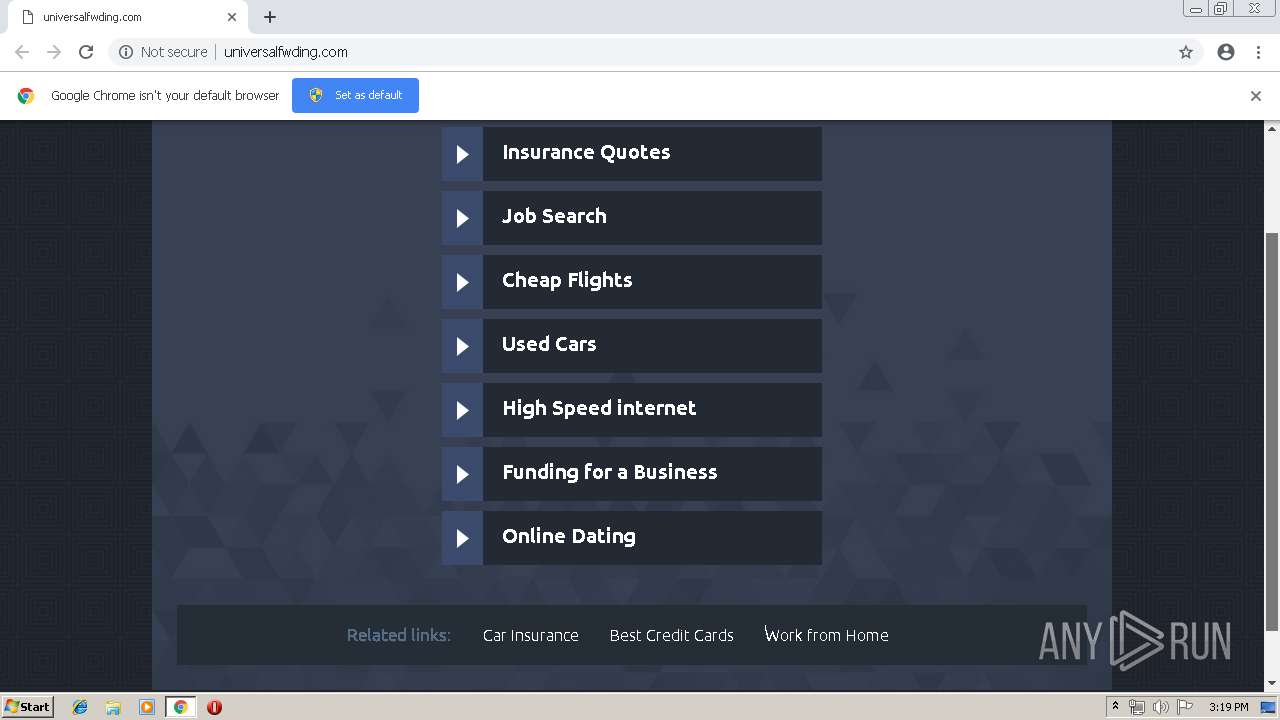Close the universalfwding.com tab

(x=232, y=17)
